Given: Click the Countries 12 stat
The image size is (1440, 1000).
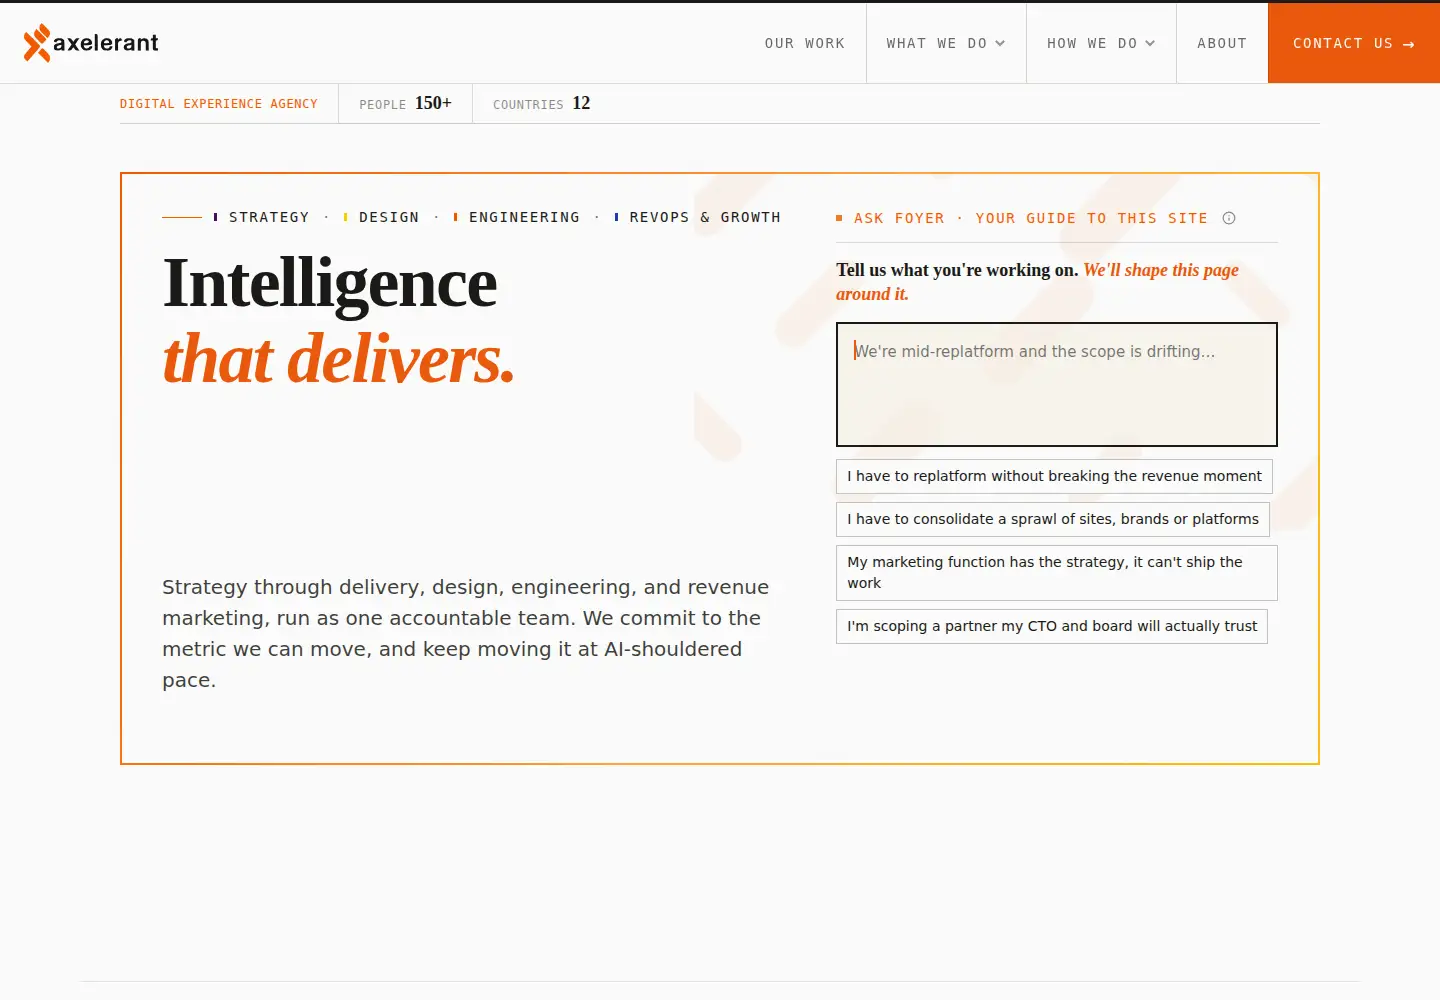Looking at the screenshot, I should click(541, 103).
